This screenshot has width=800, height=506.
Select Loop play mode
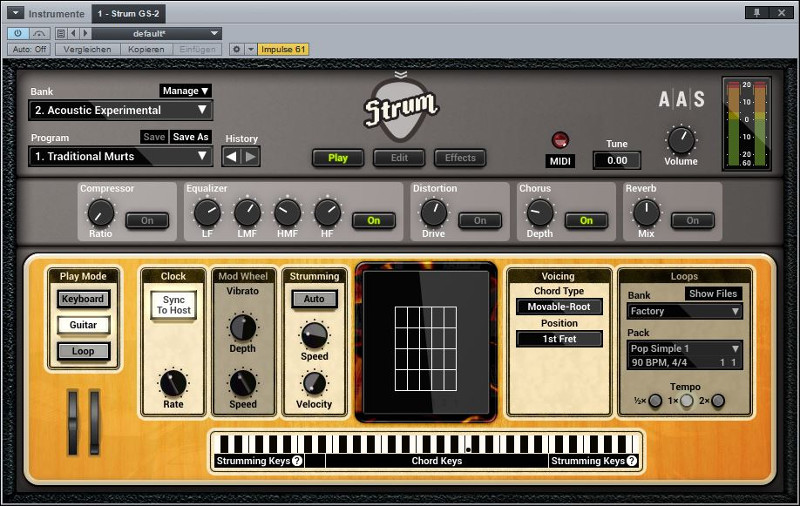[83, 351]
